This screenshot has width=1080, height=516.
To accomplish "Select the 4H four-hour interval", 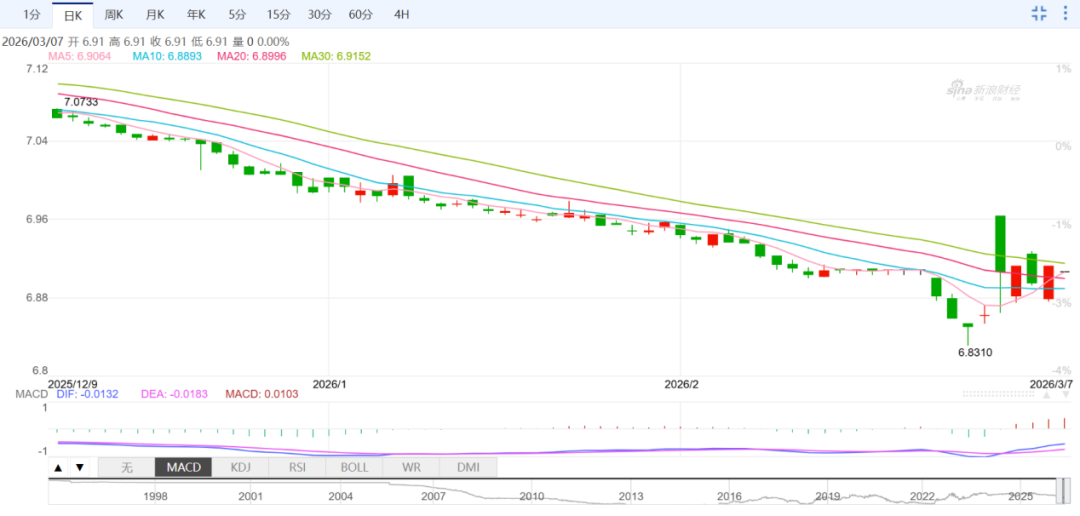I will click(401, 14).
